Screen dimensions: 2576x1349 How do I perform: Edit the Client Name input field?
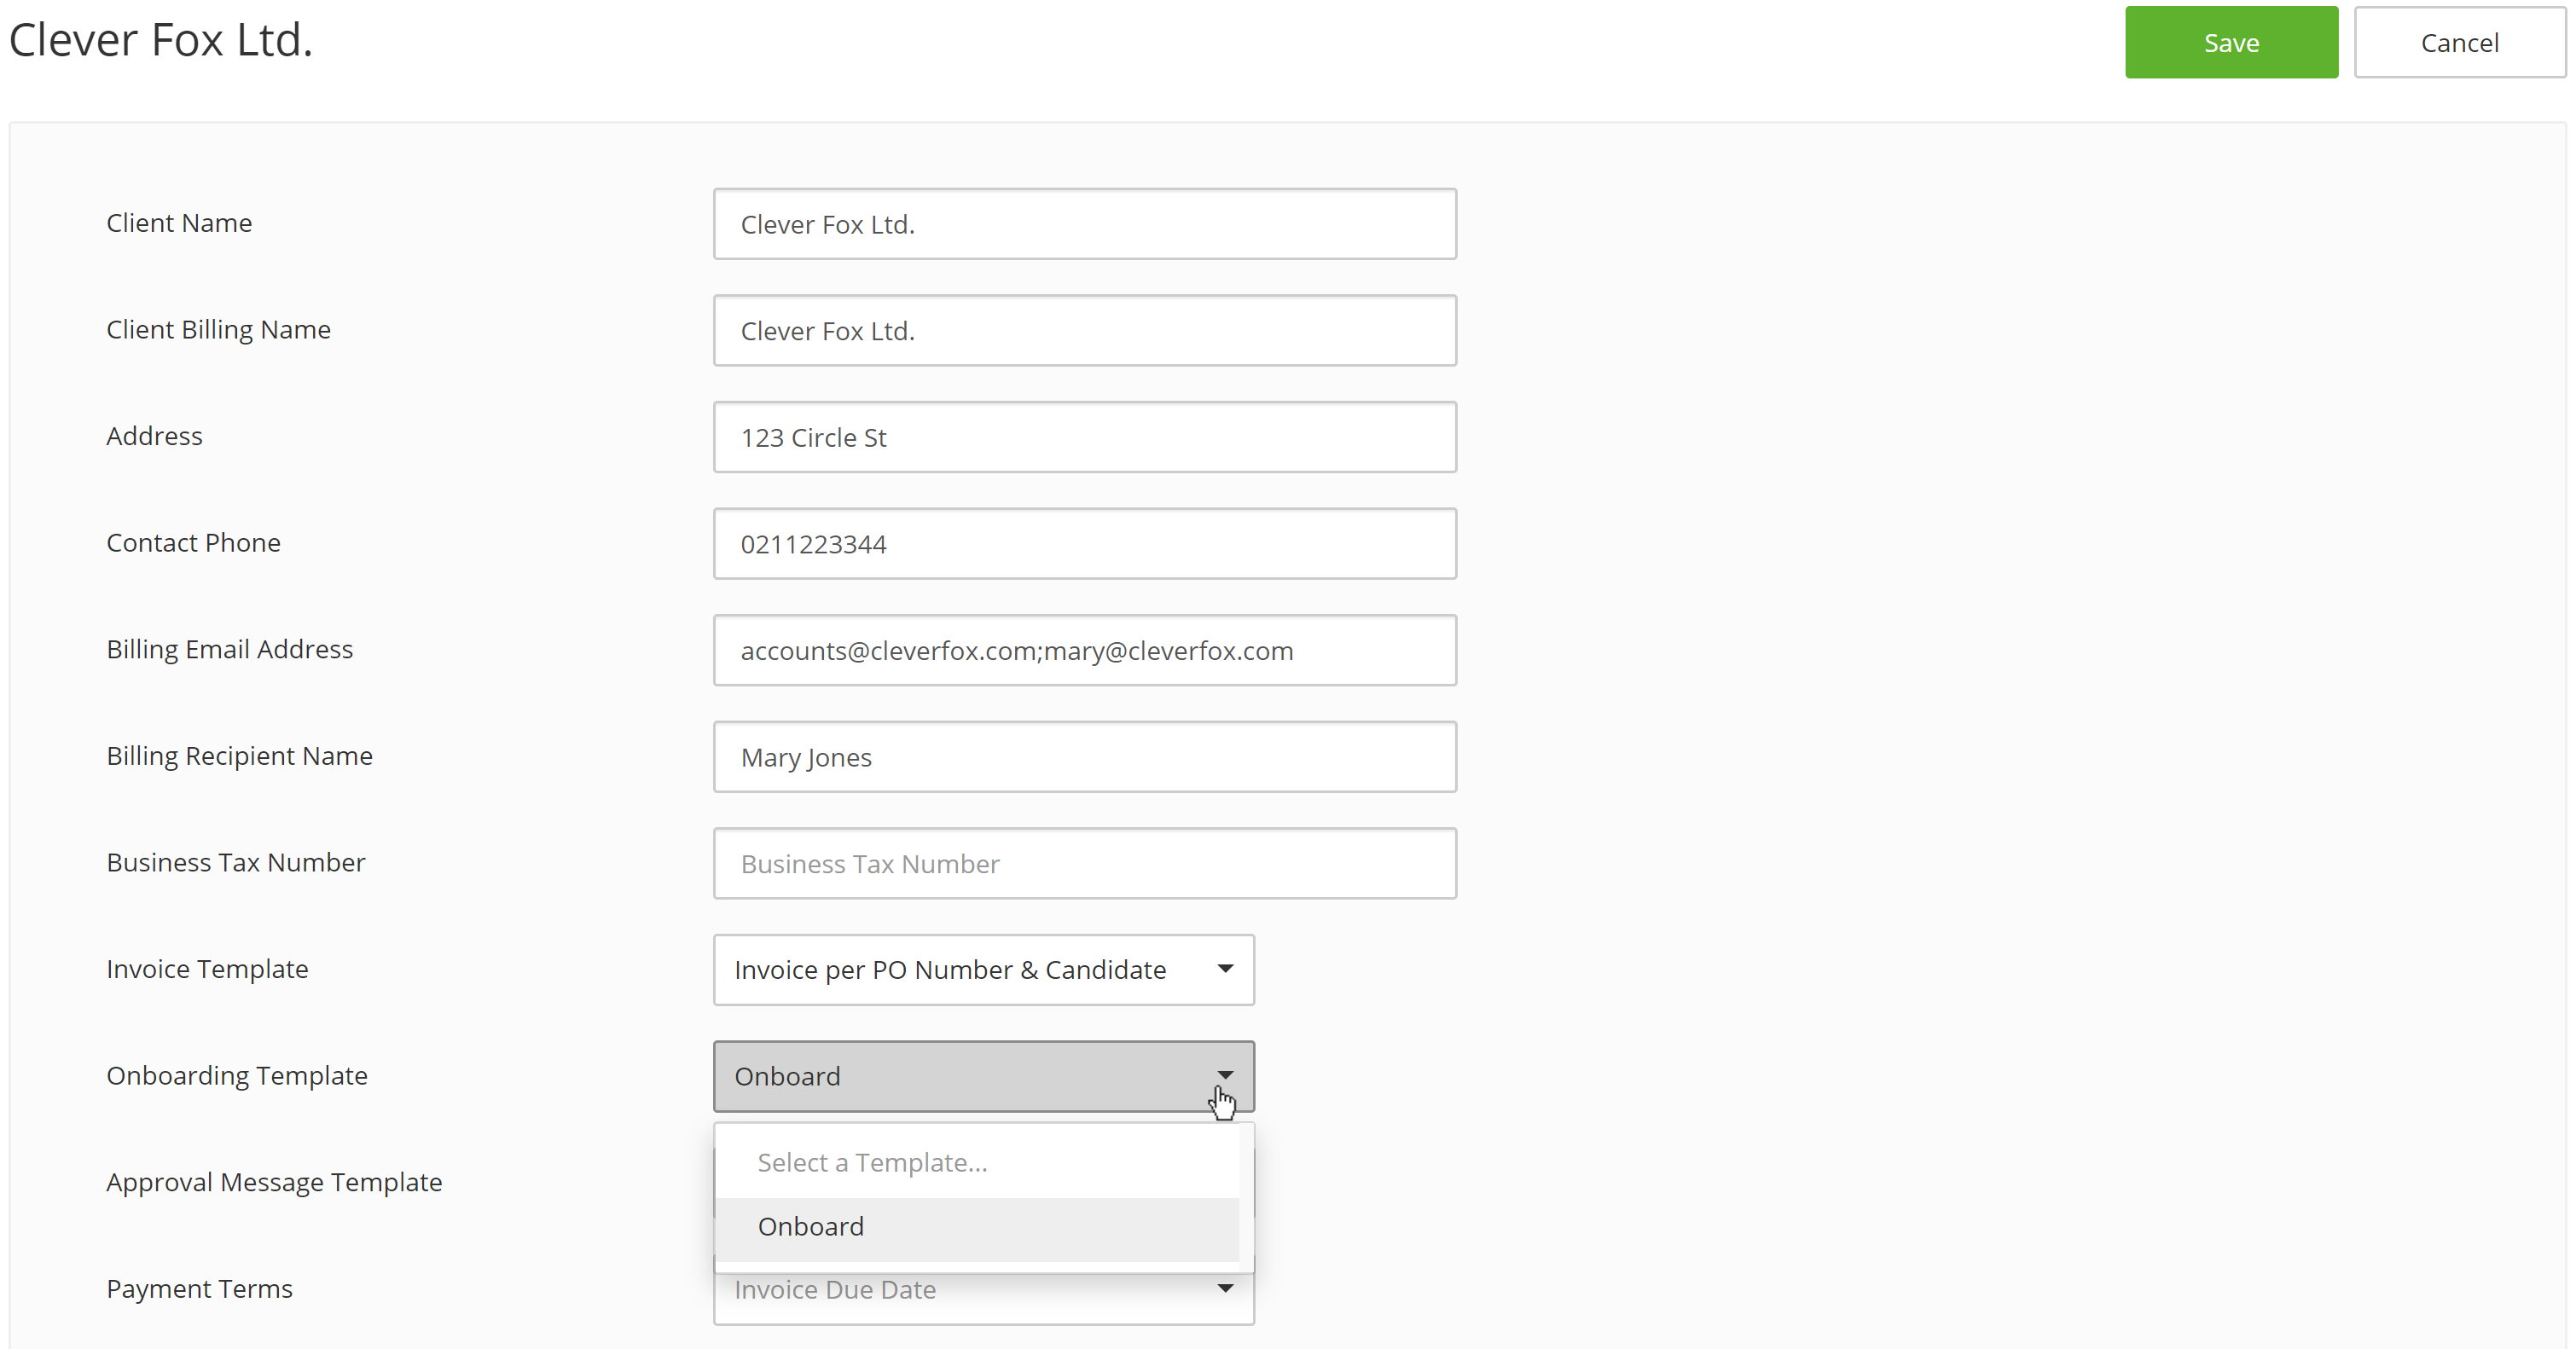click(1084, 224)
